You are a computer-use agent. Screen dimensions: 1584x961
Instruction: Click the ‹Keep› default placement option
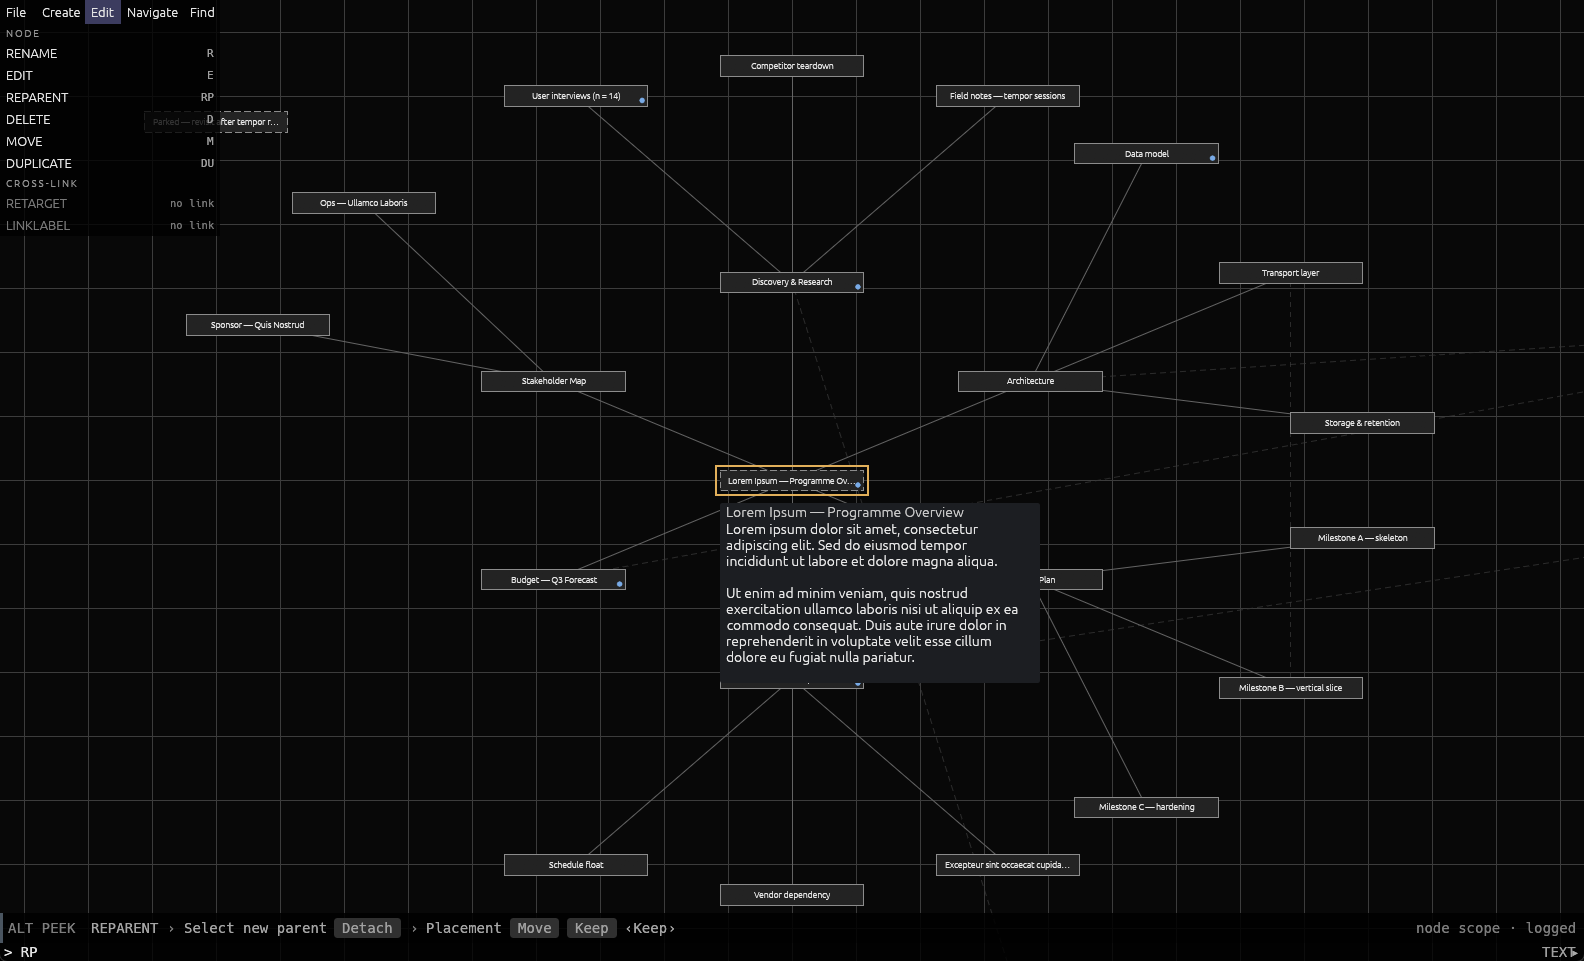tap(650, 928)
